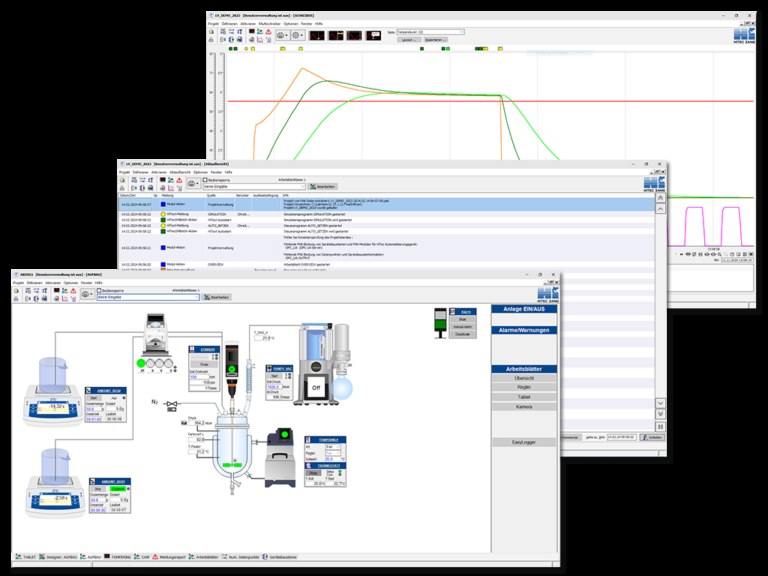Open Übersicht worksheet button
This screenshot has width=768, height=576.
point(524,378)
